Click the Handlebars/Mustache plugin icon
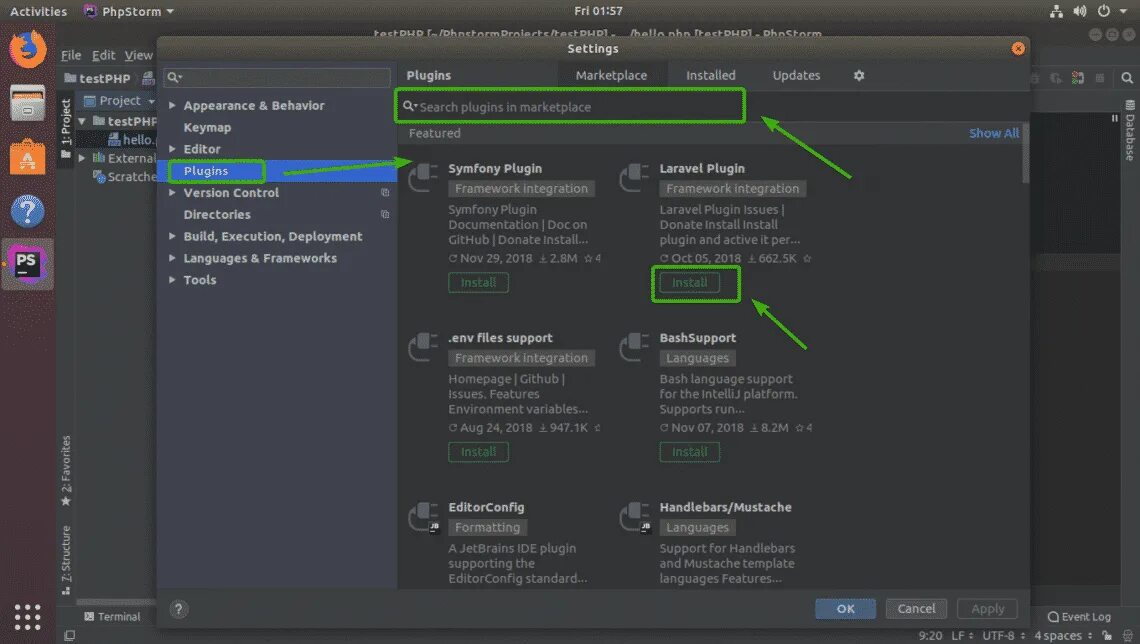This screenshot has height=644, width=1140. point(634,517)
